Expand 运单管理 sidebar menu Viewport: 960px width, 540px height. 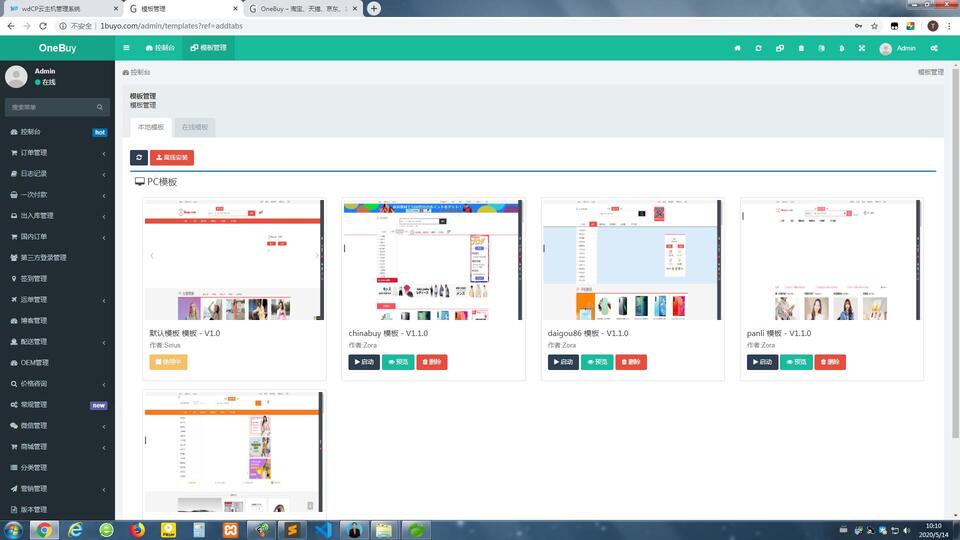[58, 299]
